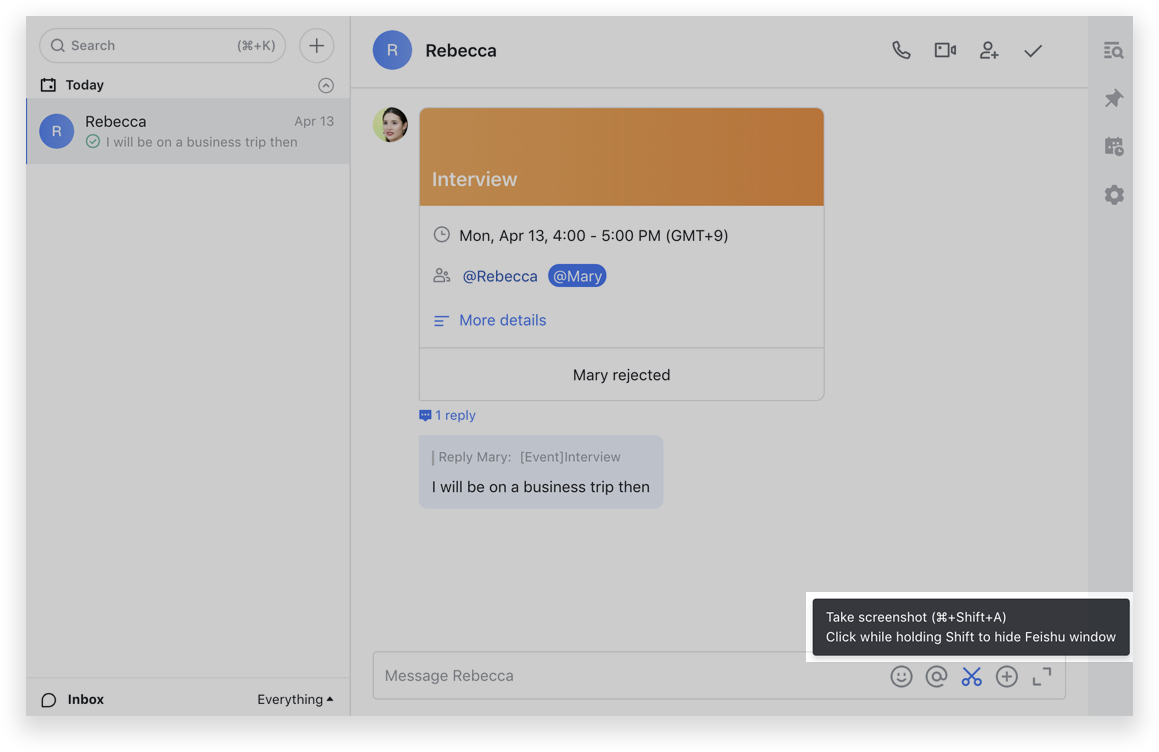
Task: Click the More details lines icon
Action: tap(441, 321)
